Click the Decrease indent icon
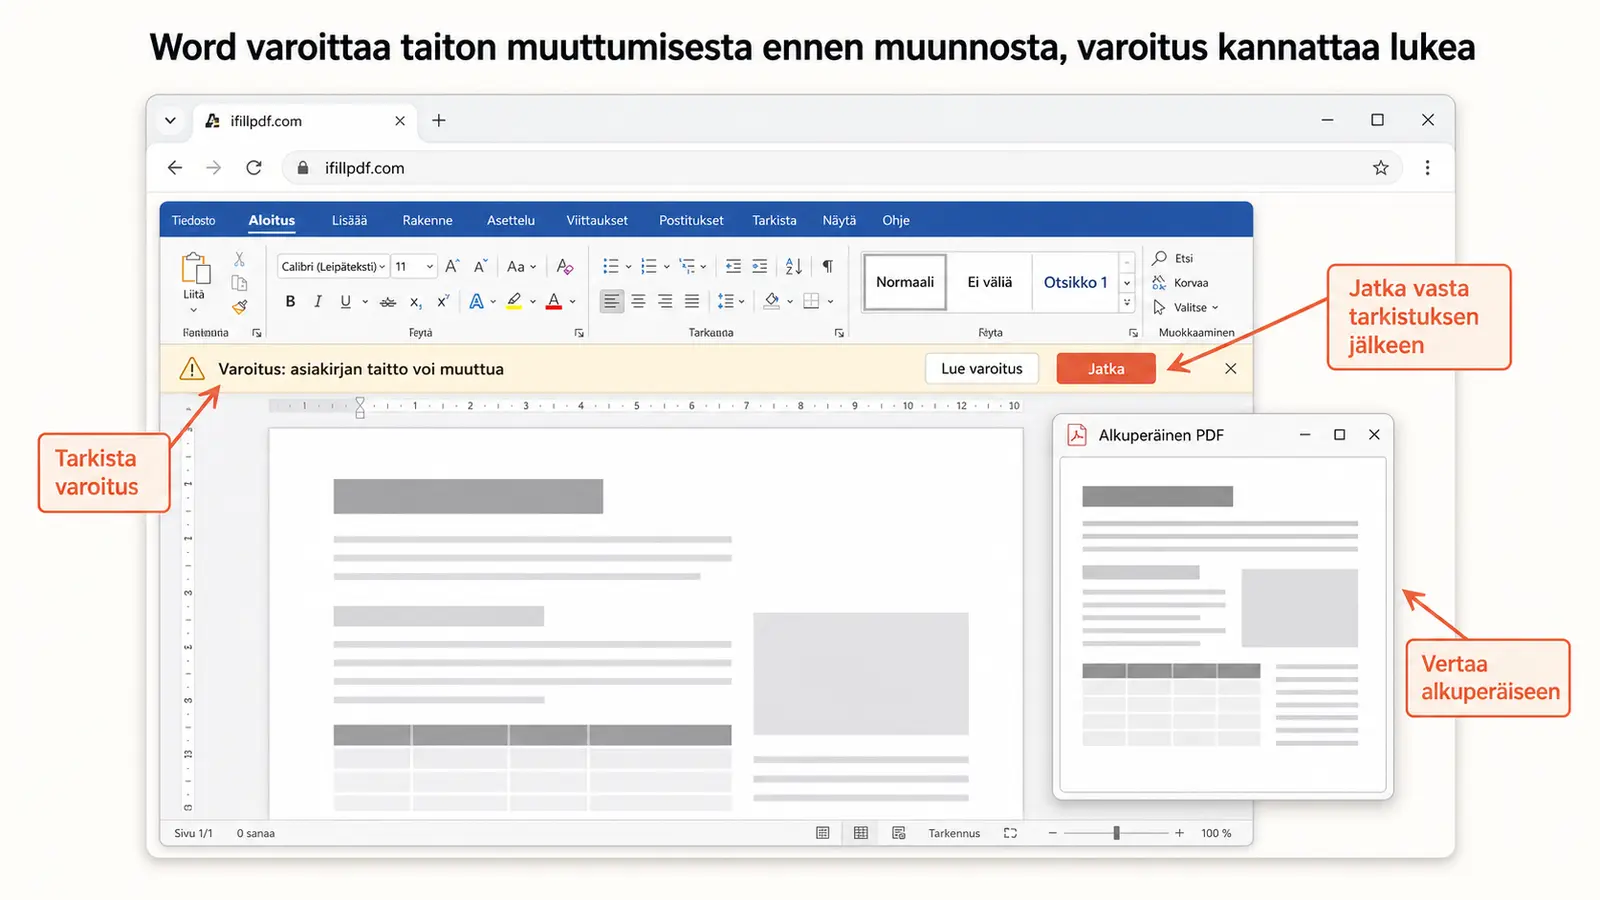 [733, 266]
